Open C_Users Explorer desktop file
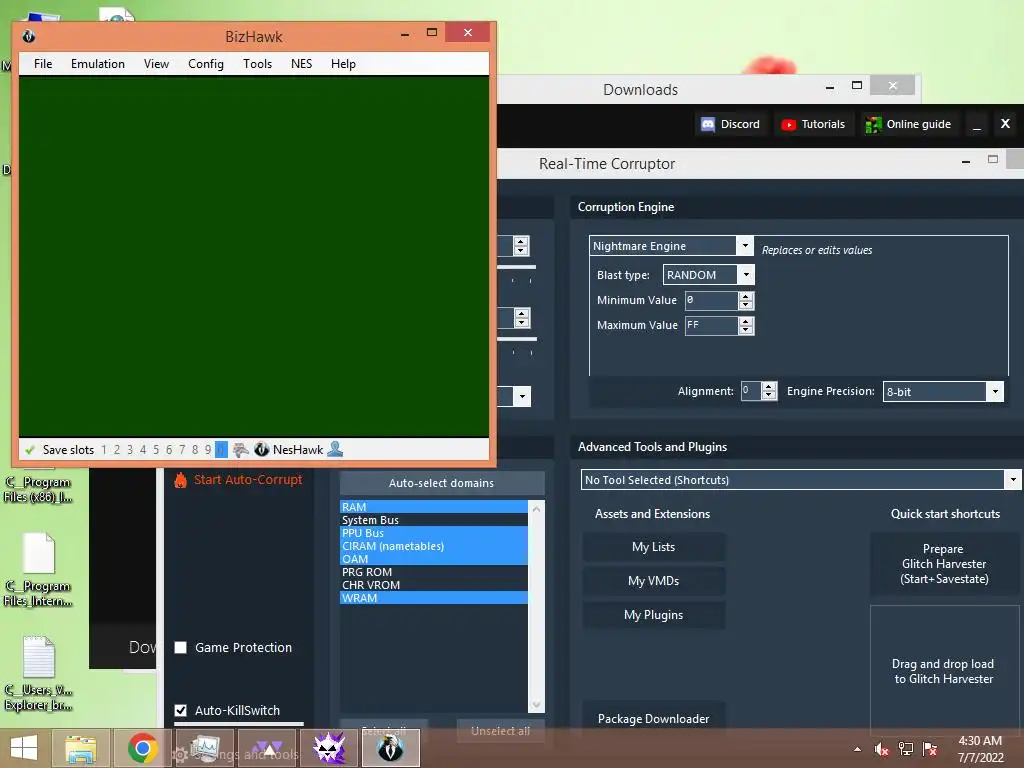 click(x=39, y=673)
